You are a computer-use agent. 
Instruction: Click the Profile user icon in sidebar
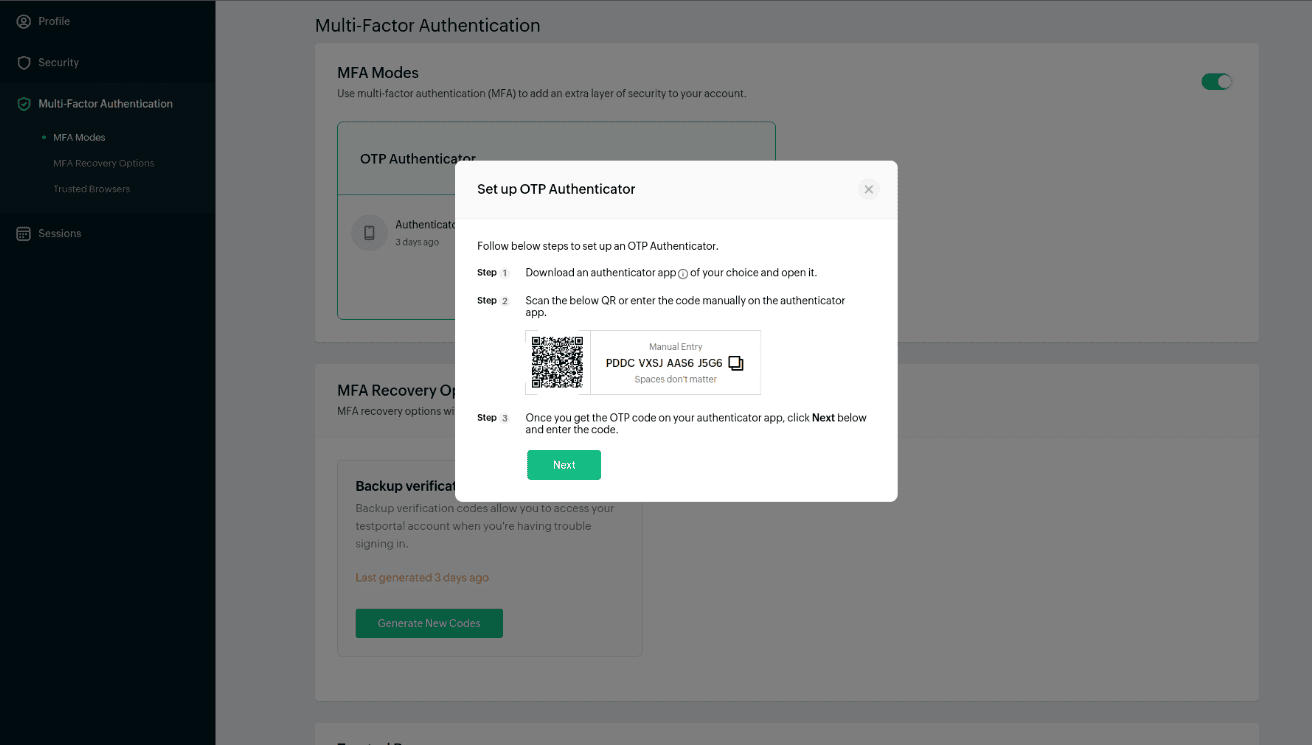(24, 21)
